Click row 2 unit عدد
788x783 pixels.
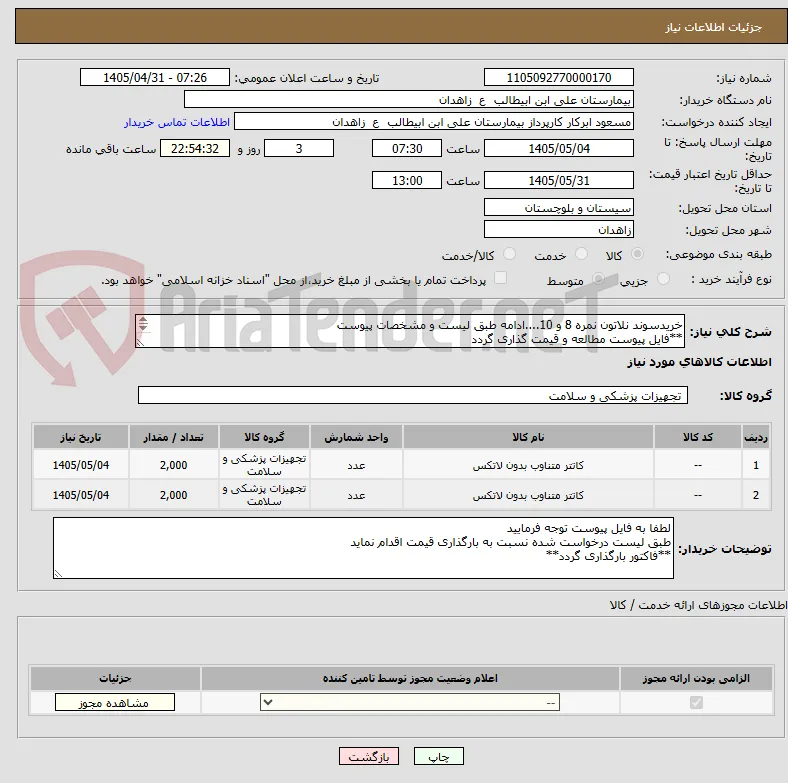pos(356,496)
